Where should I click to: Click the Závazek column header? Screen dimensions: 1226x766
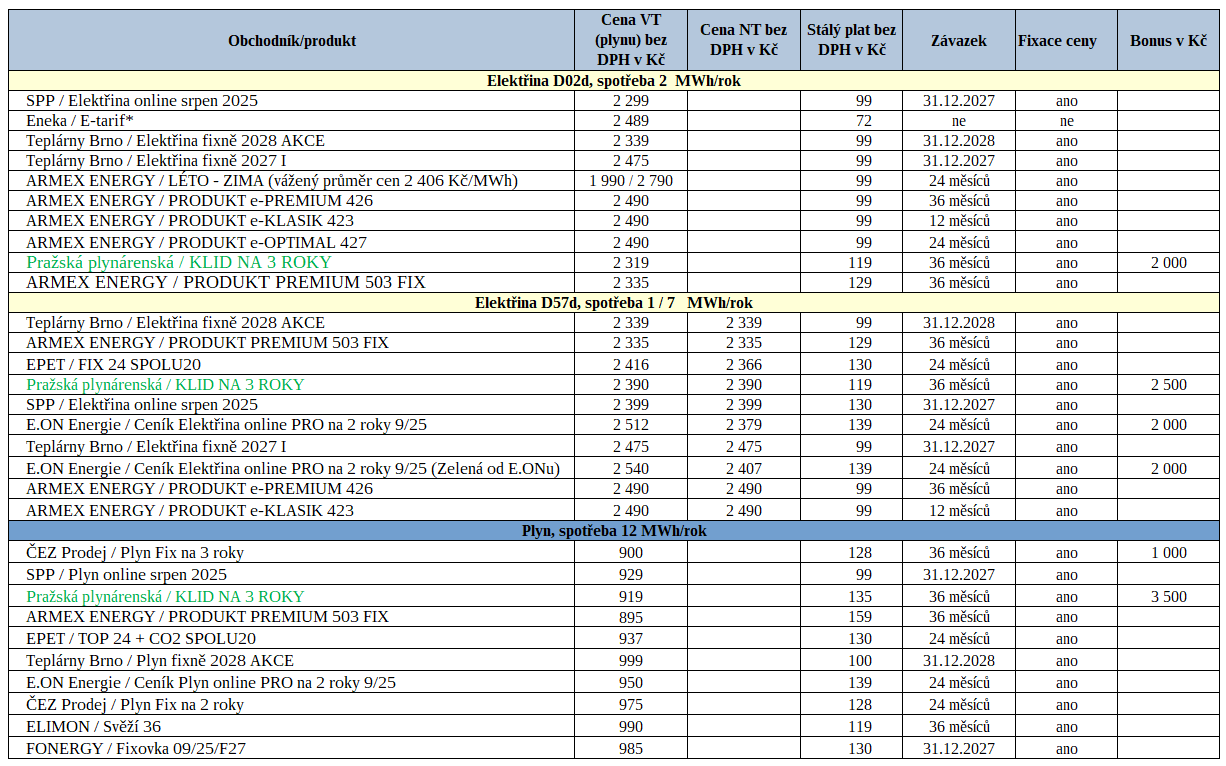coord(958,41)
